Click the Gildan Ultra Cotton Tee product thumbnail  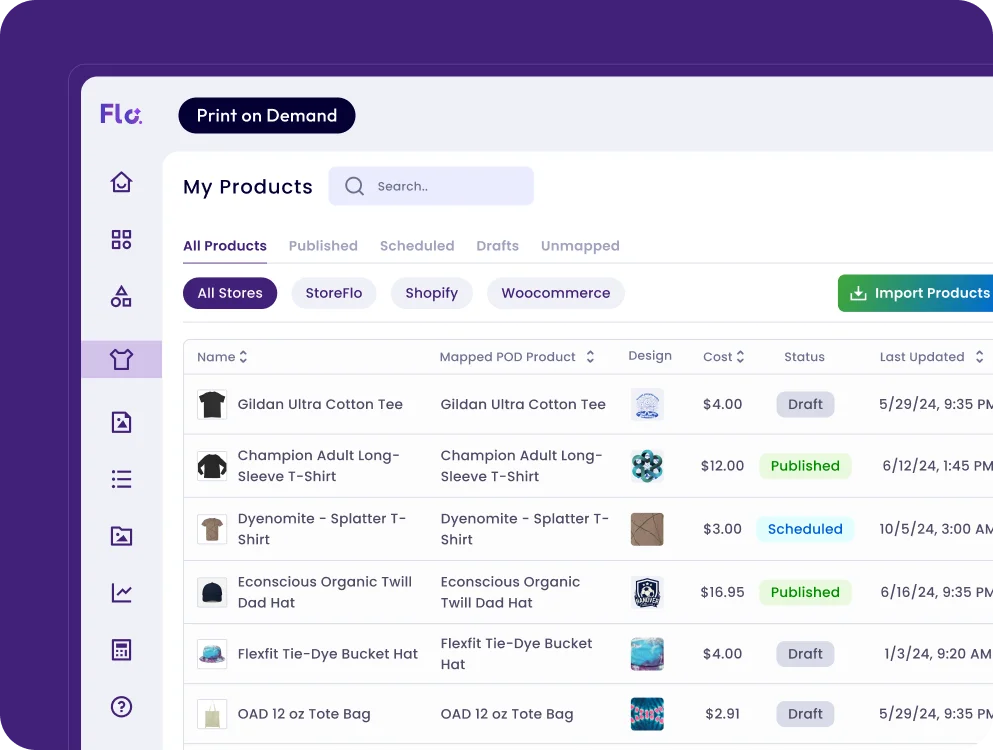(x=212, y=404)
